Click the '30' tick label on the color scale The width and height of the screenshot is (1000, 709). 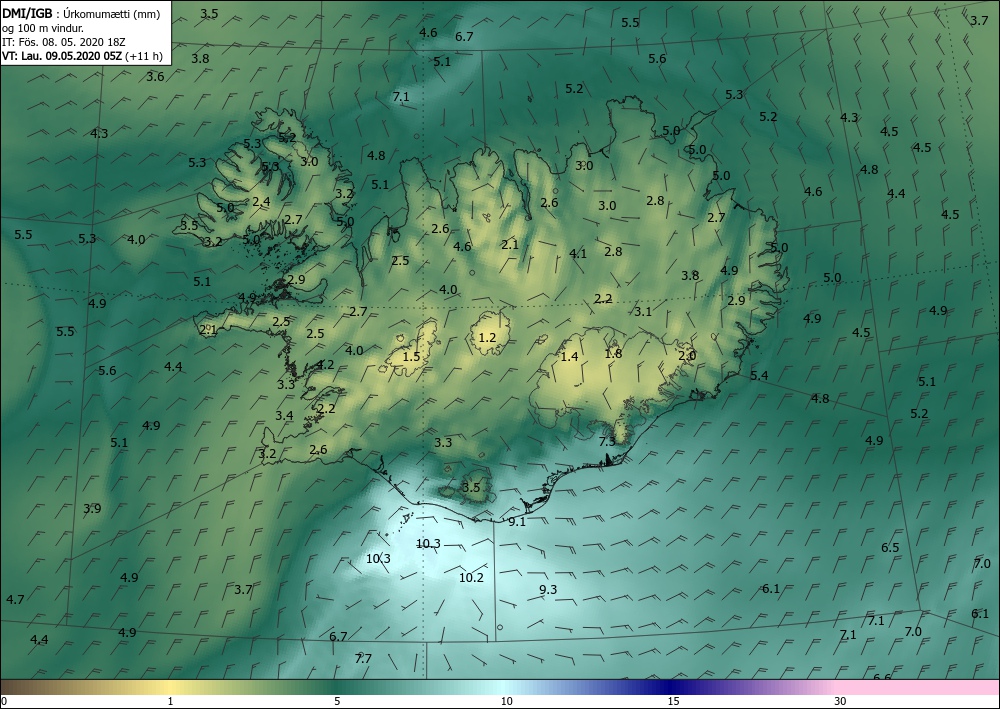point(841,701)
